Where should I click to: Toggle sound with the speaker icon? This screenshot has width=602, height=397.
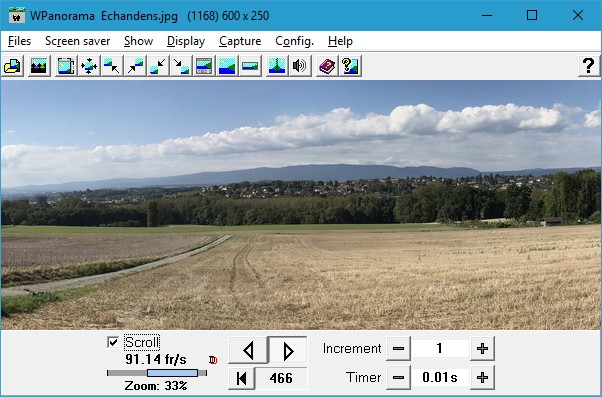tap(300, 66)
